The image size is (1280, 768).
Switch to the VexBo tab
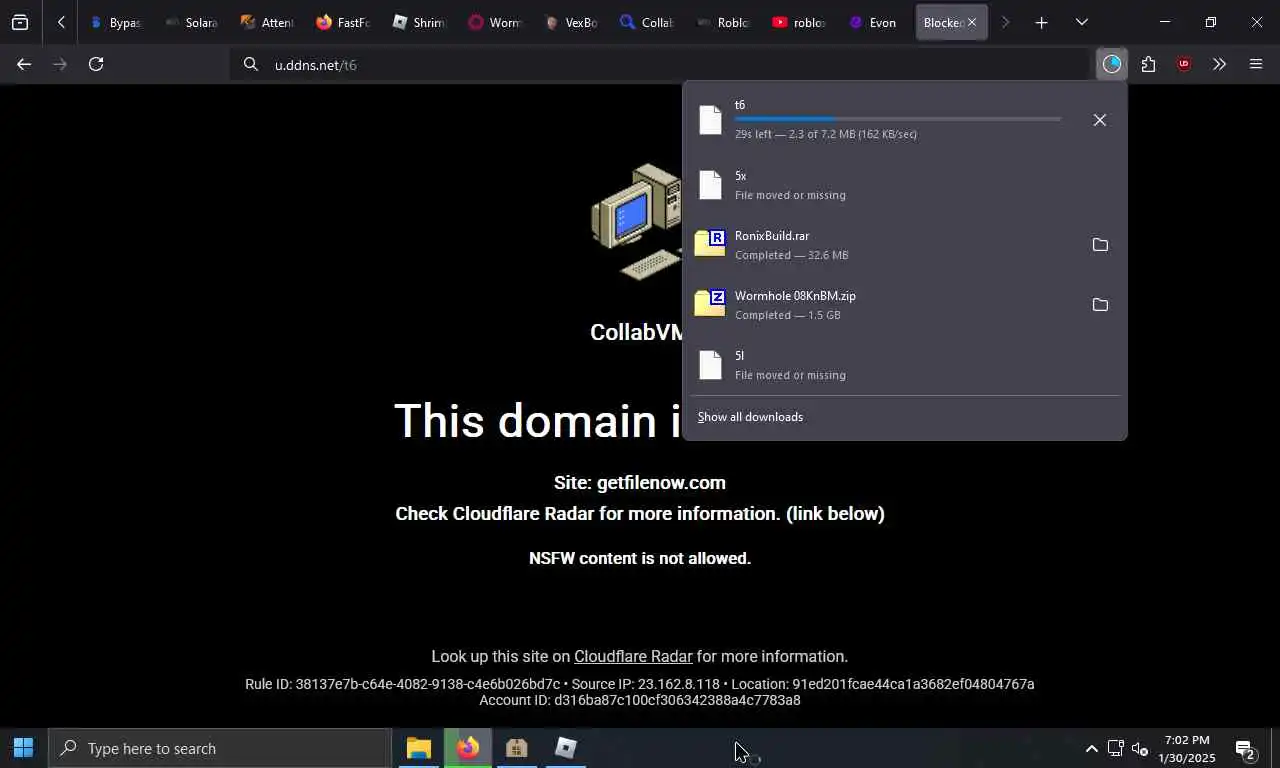[571, 22]
